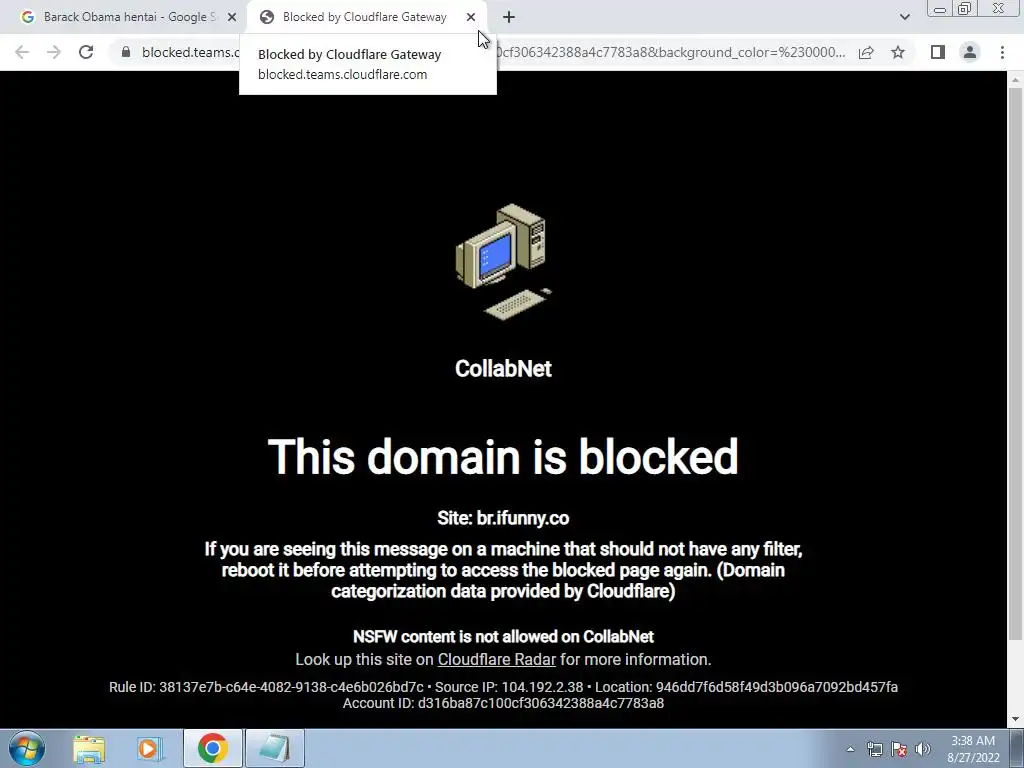Open the Windows Start menu

(26, 748)
